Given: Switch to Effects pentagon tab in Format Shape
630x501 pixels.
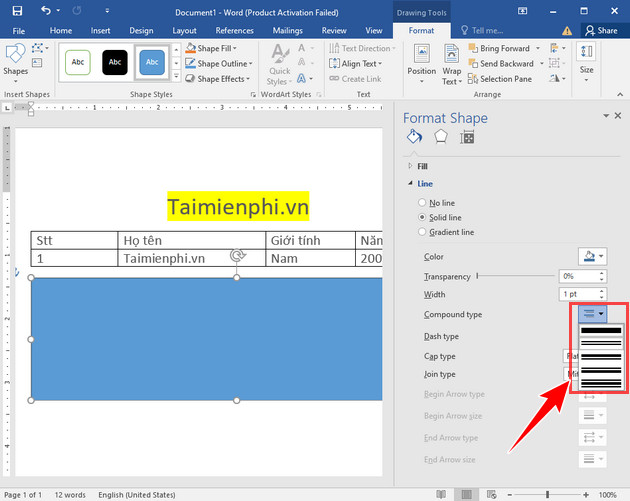Looking at the screenshot, I should pos(441,137).
